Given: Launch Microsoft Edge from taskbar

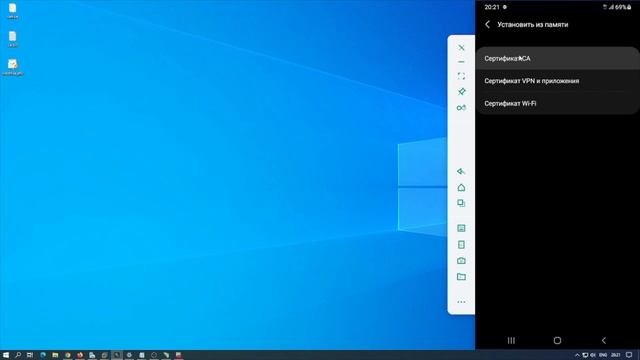Looking at the screenshot, I should (x=43, y=355).
